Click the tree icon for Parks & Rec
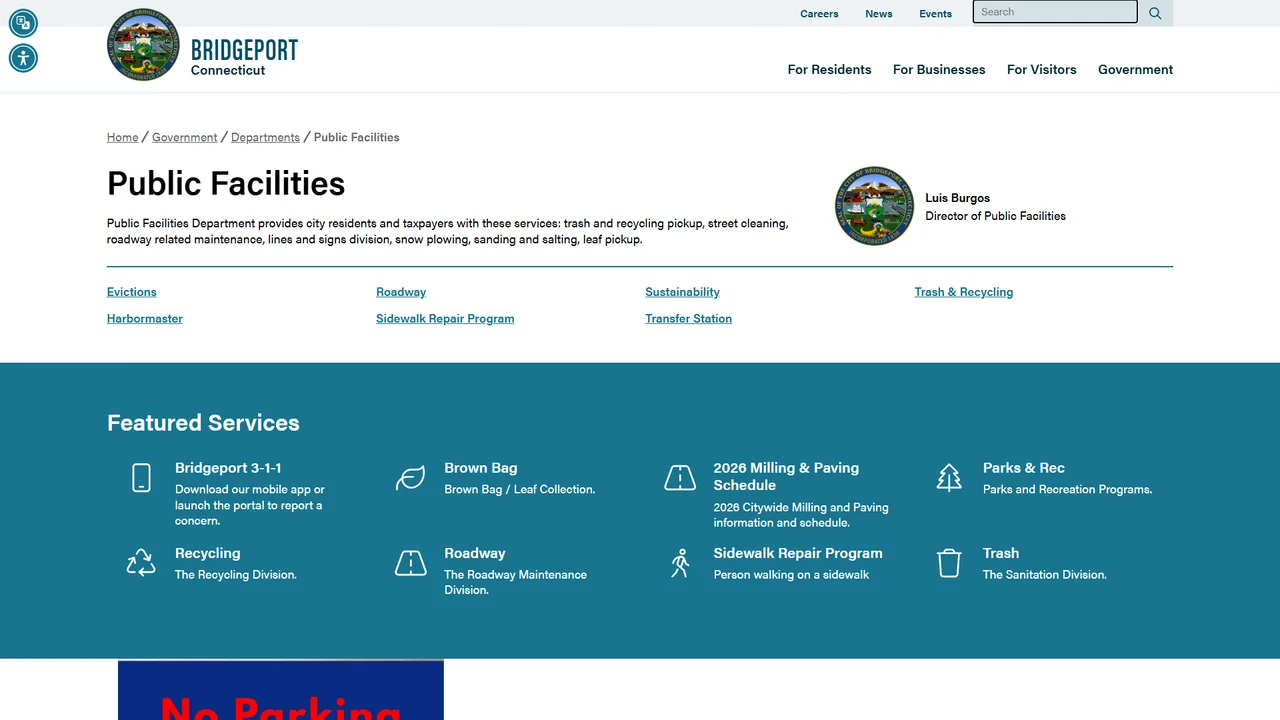The image size is (1280, 720). (x=949, y=478)
